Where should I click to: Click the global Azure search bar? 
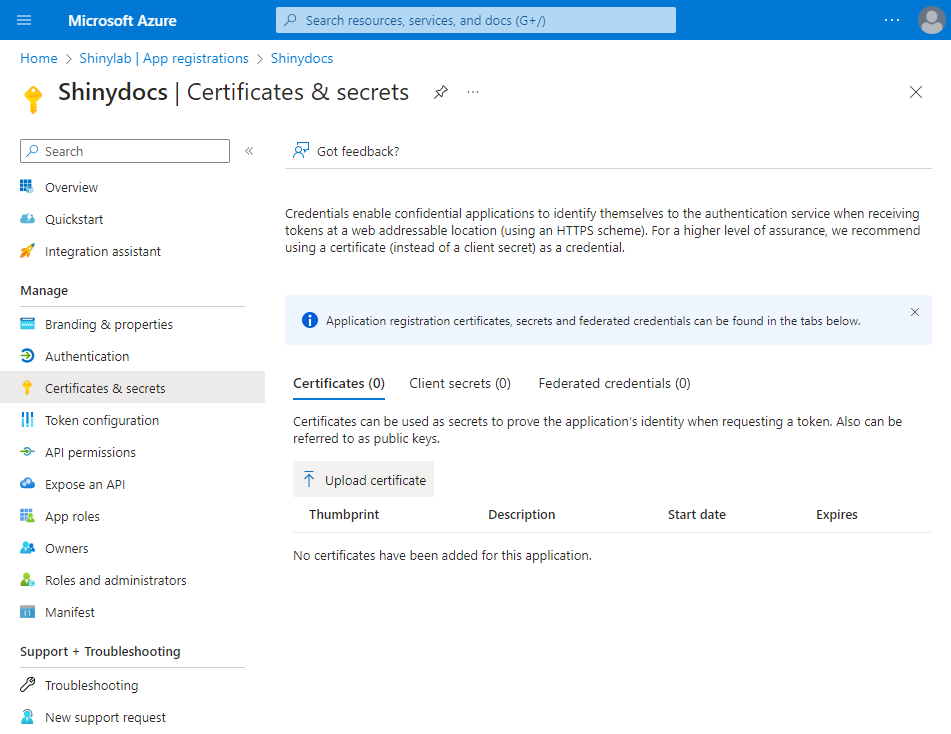click(x=476, y=20)
